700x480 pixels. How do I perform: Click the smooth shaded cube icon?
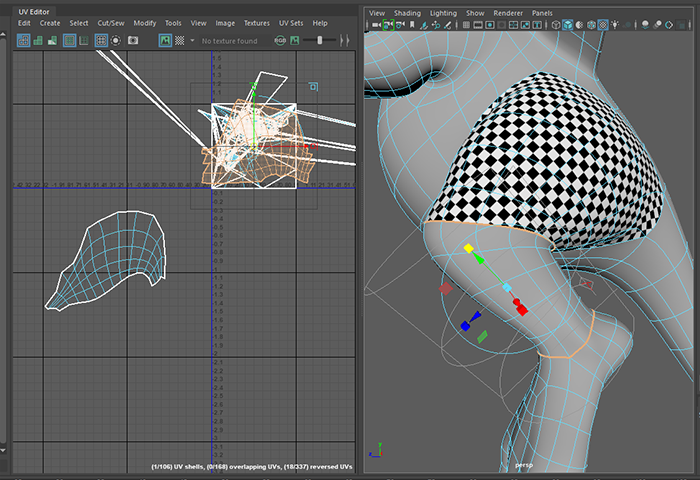tap(568, 26)
